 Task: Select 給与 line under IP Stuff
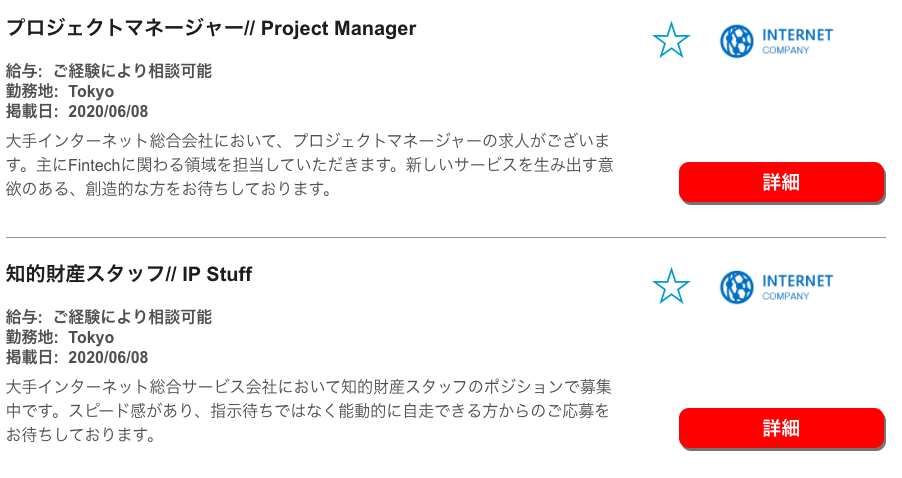(x=109, y=317)
